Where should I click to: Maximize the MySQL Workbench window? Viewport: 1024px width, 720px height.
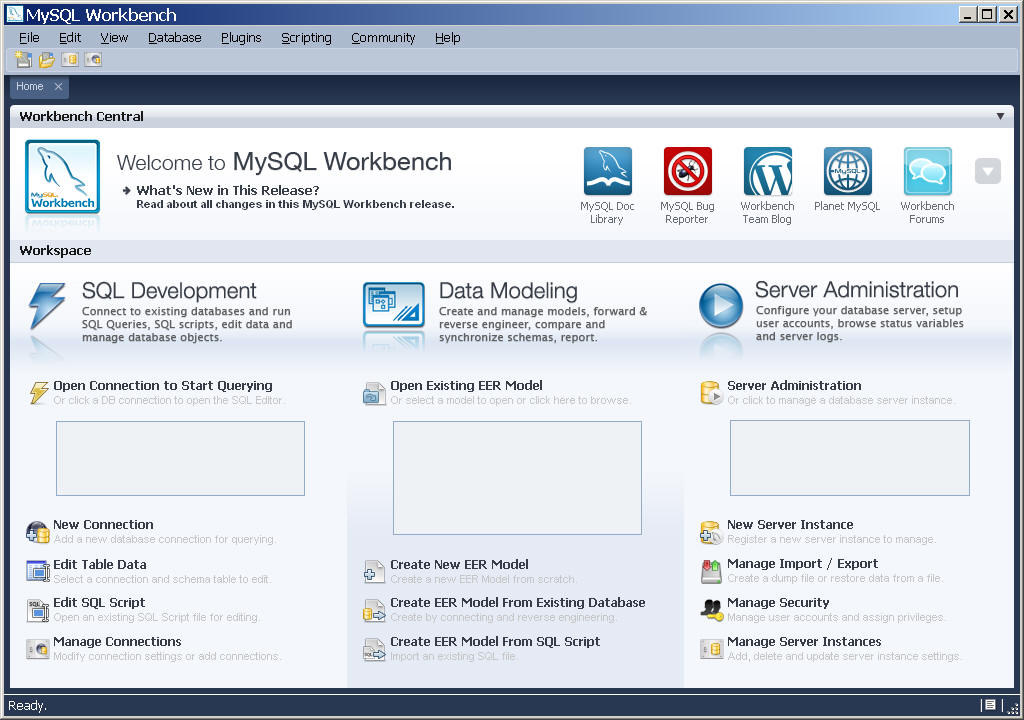[x=987, y=14]
